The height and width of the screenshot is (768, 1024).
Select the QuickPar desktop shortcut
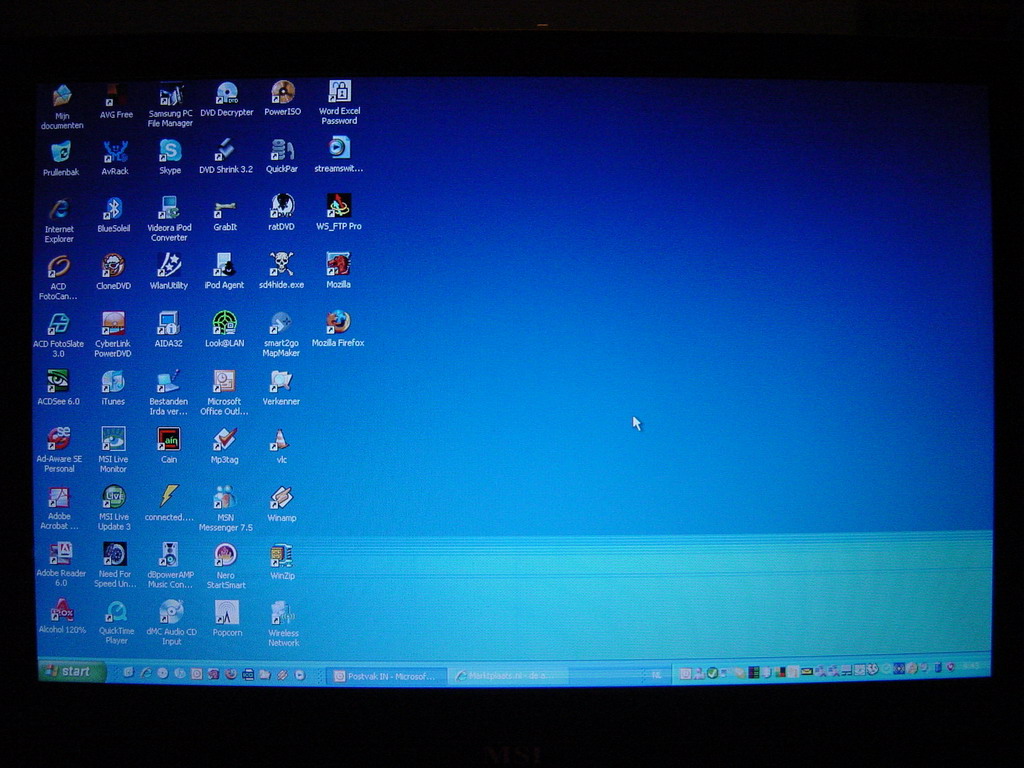[x=281, y=155]
